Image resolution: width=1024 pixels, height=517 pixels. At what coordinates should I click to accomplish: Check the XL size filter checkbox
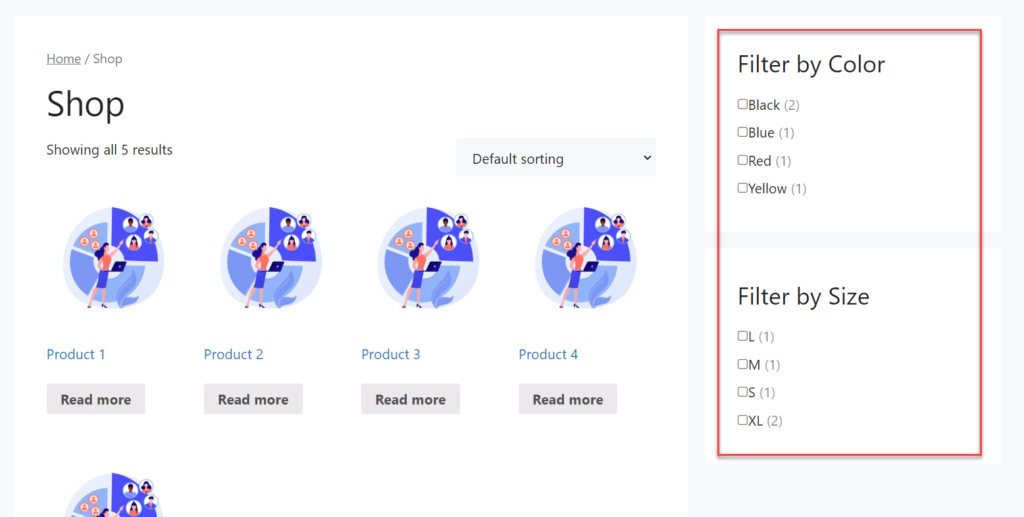click(743, 420)
